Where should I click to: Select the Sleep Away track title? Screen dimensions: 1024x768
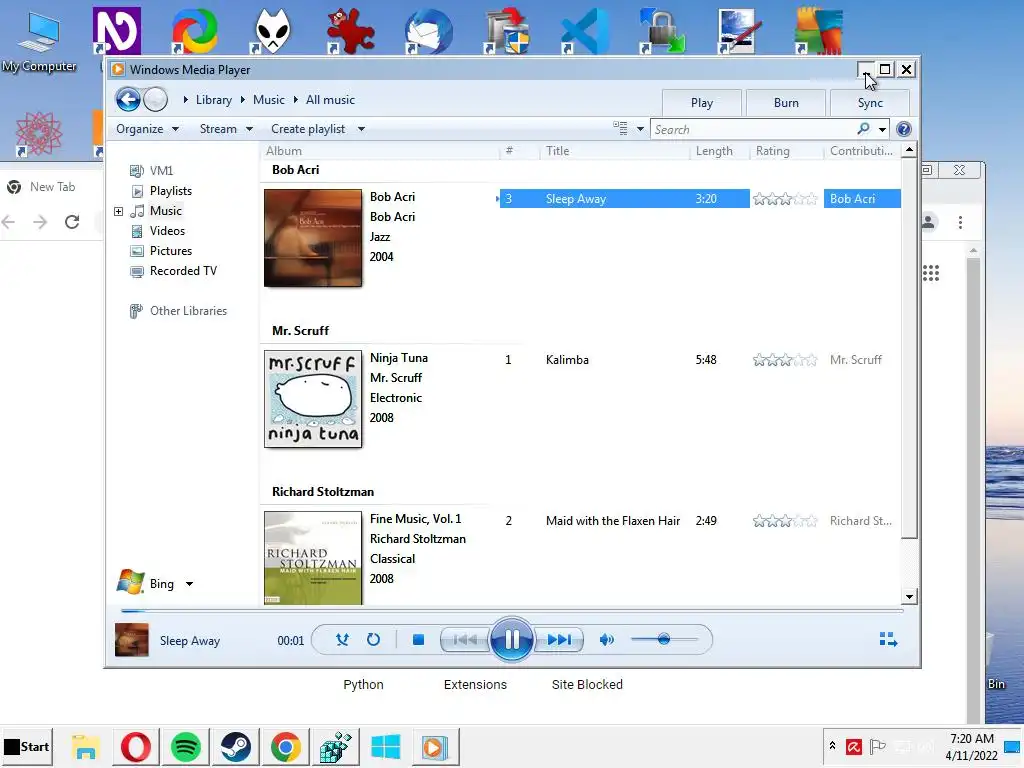click(575, 199)
